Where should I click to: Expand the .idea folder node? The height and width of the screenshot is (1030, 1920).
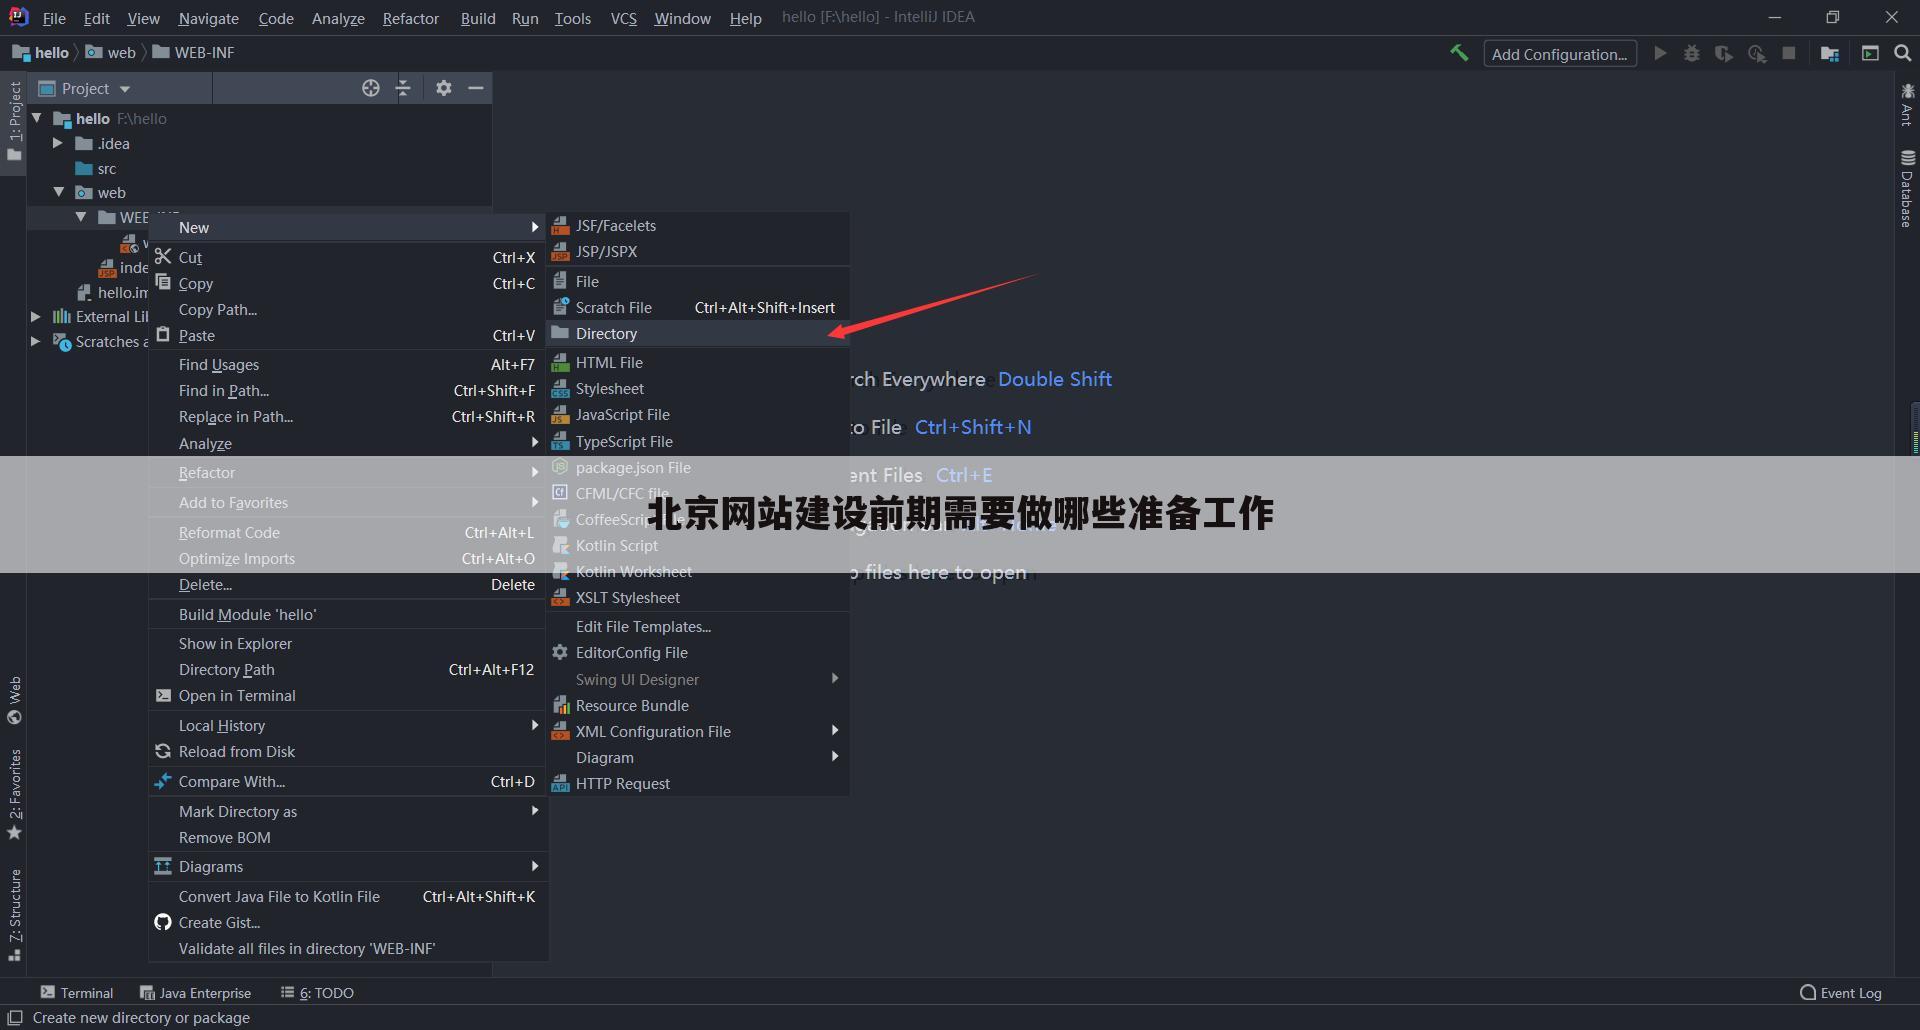[x=58, y=143]
